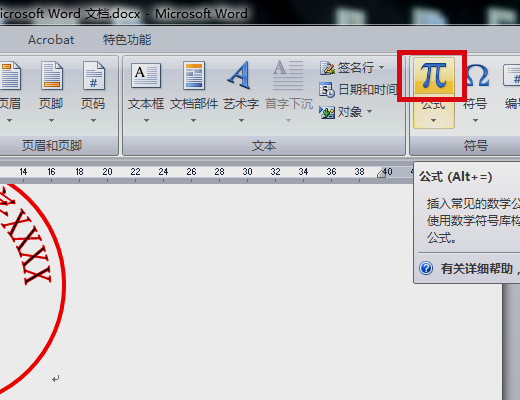520x400 pixels.
Task: Expand the Symbol (符号) dropdown arrow
Action: click(476, 120)
